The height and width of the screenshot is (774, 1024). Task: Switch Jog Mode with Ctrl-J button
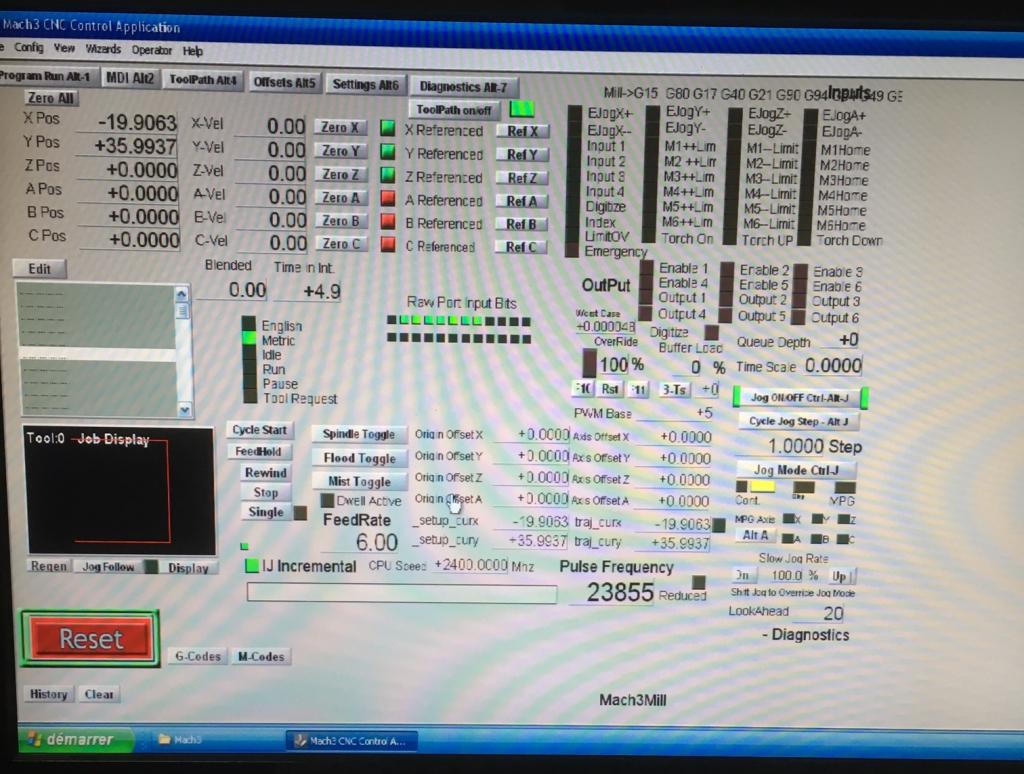[x=796, y=470]
